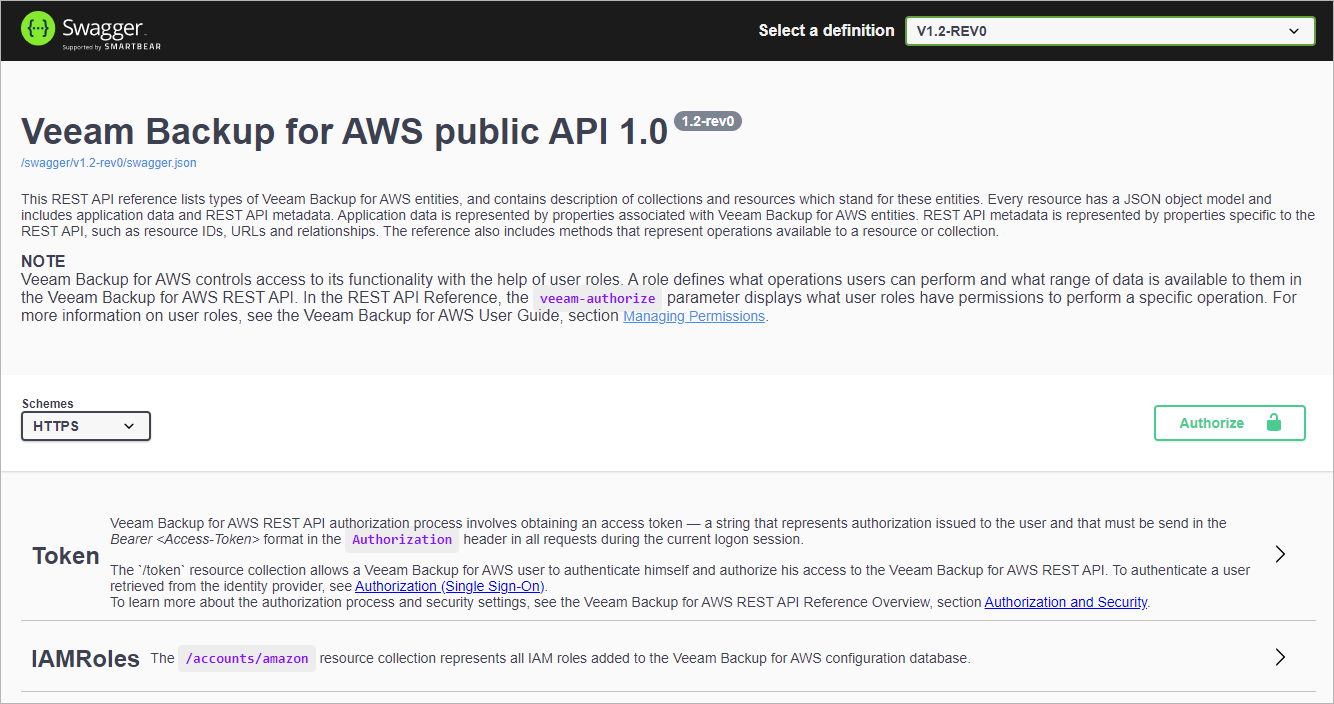Click the Supported by SmartBear text
1334x704 pixels.
pos(112,46)
